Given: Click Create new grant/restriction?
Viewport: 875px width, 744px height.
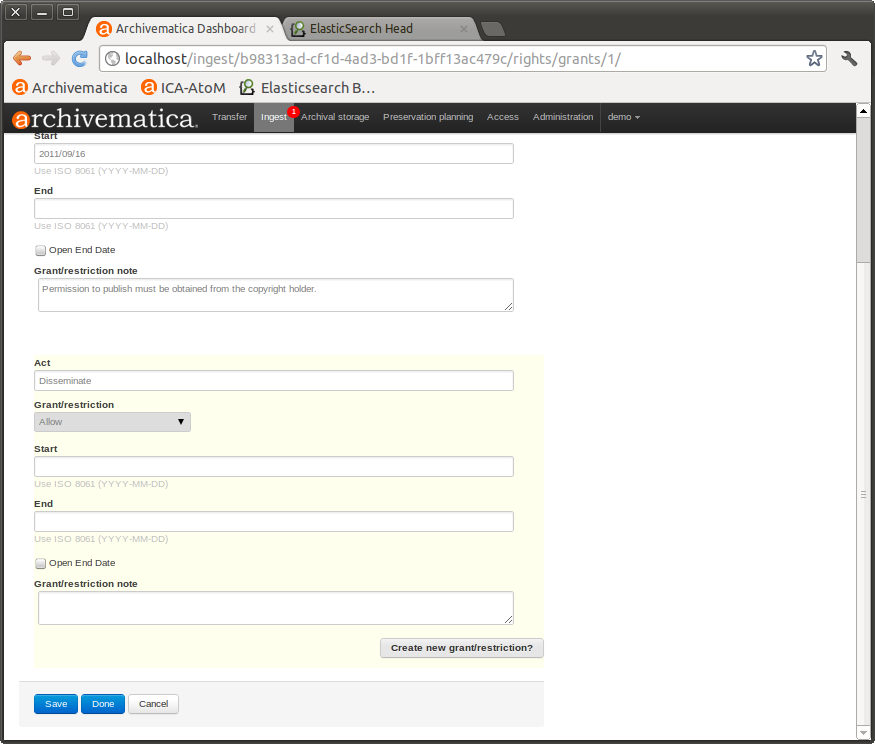Looking at the screenshot, I should (461, 647).
